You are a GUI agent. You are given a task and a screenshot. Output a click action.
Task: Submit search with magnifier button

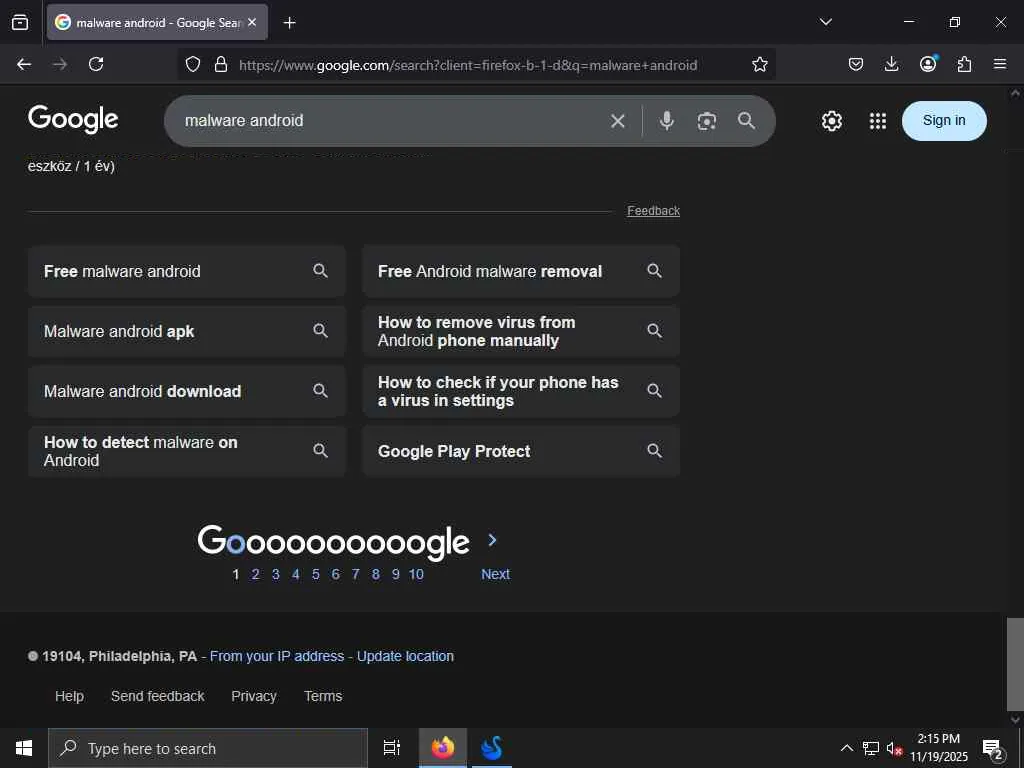tap(746, 120)
